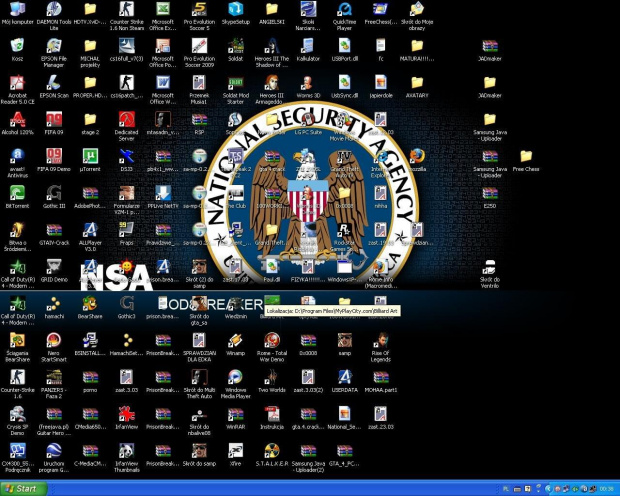The width and height of the screenshot is (620, 496).
Task: Launch the Nero StartSmart shortcut
Action: (54, 340)
